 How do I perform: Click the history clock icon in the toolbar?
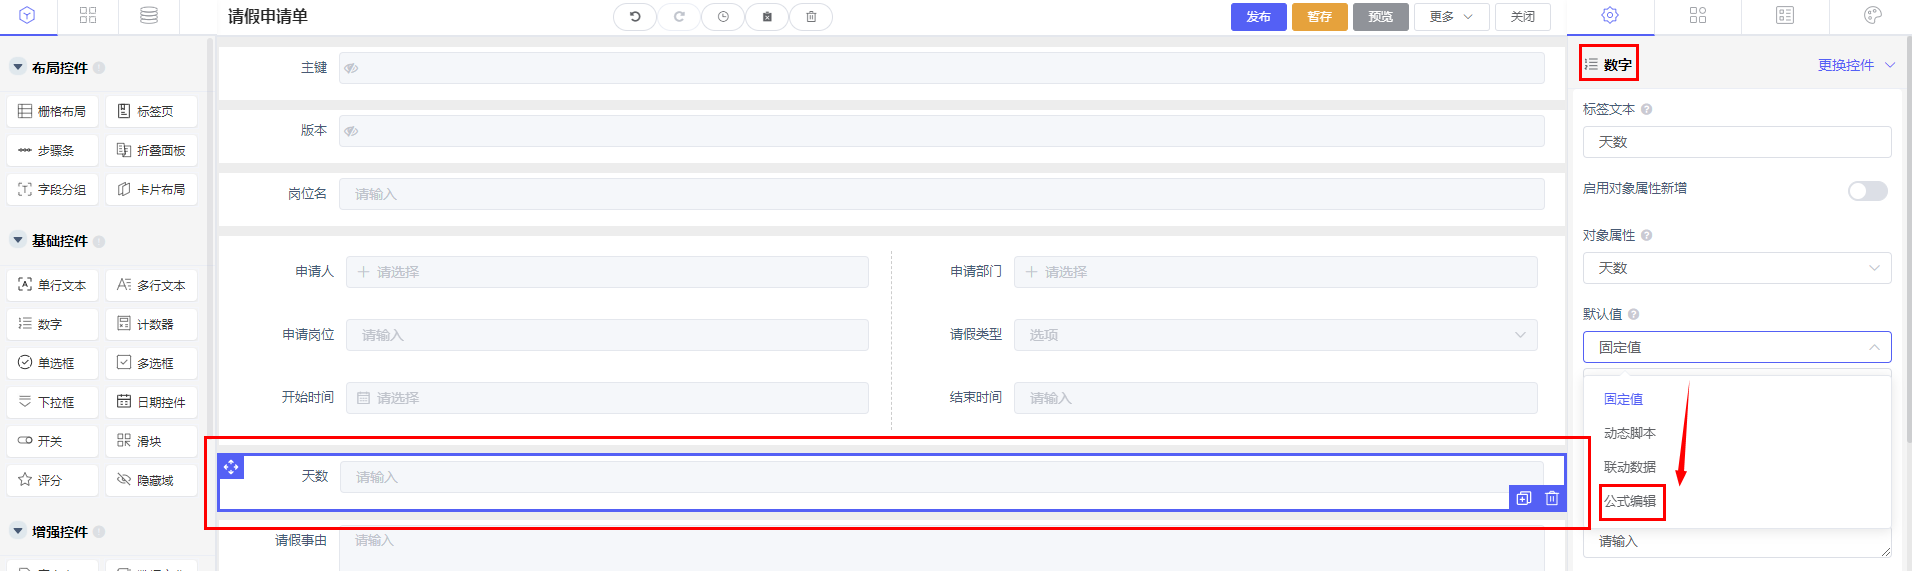click(x=722, y=17)
